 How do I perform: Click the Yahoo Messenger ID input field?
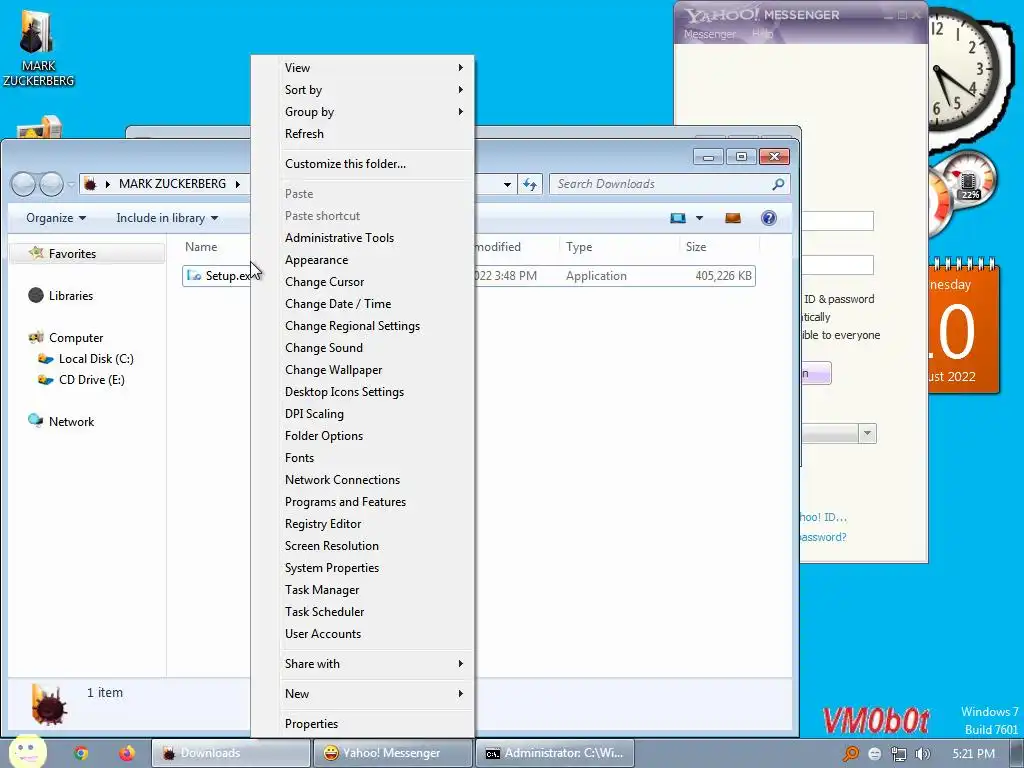click(837, 221)
